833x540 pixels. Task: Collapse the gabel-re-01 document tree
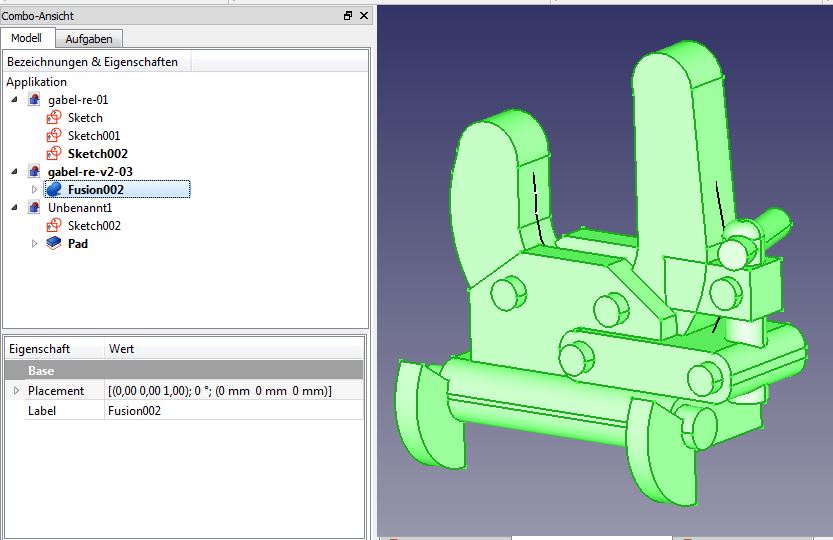point(14,100)
